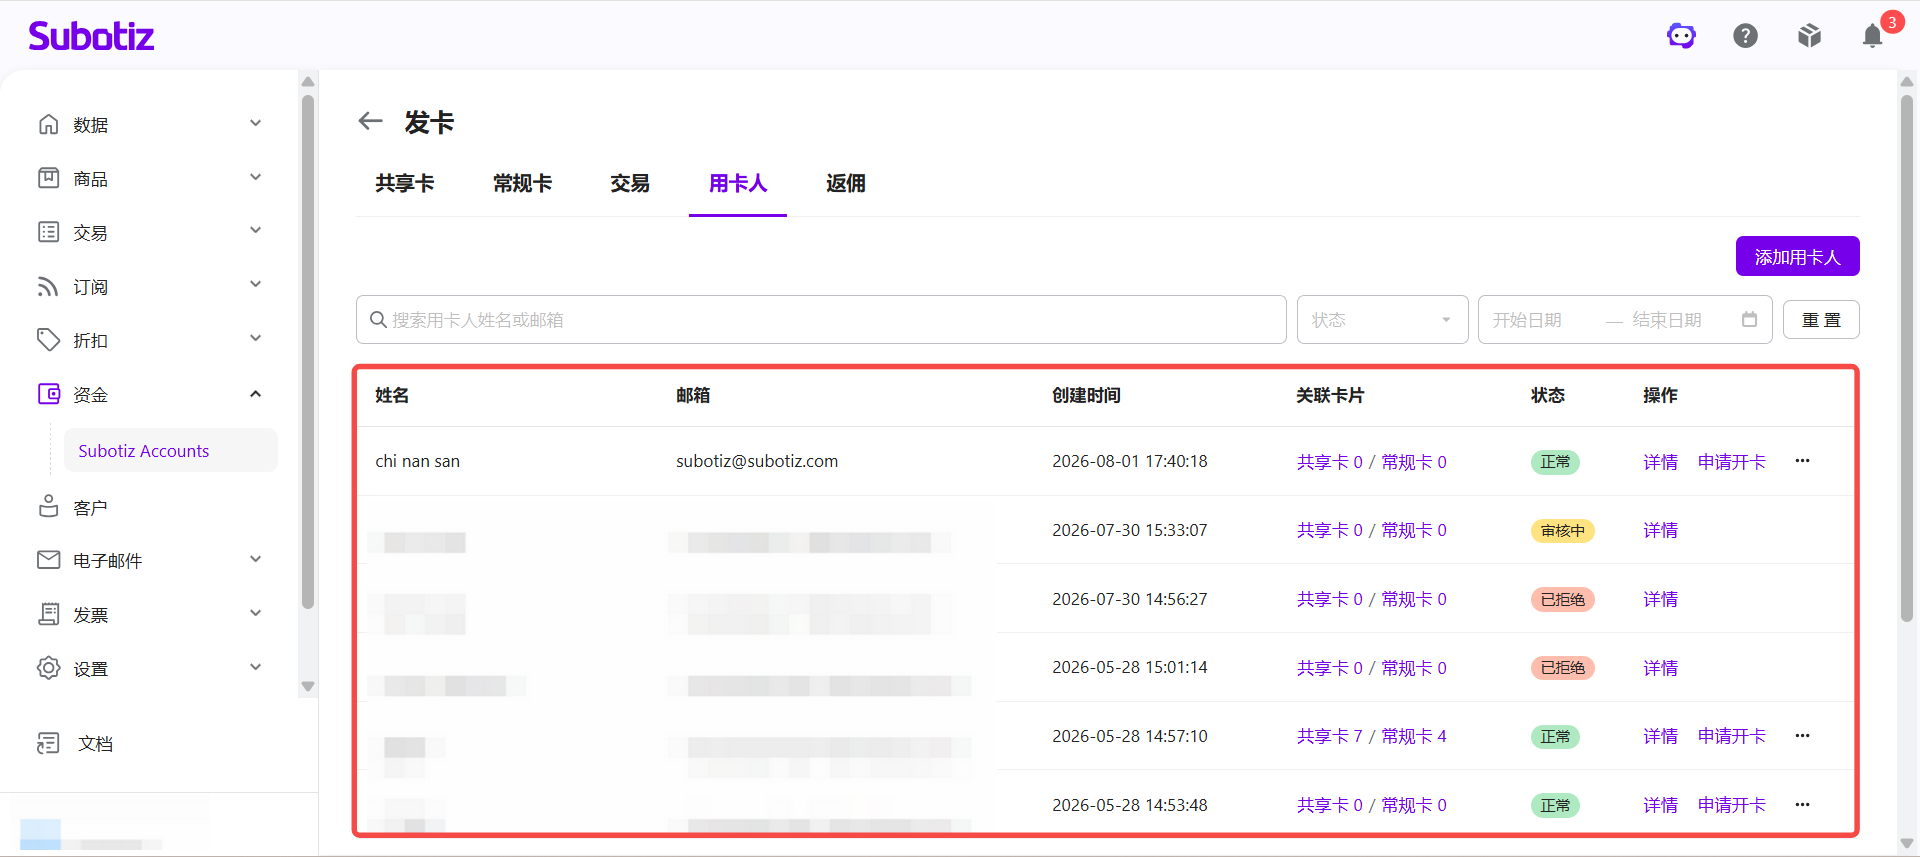Expand the 数据 menu chevron
Screen dimensions: 1920x857
pos(255,123)
